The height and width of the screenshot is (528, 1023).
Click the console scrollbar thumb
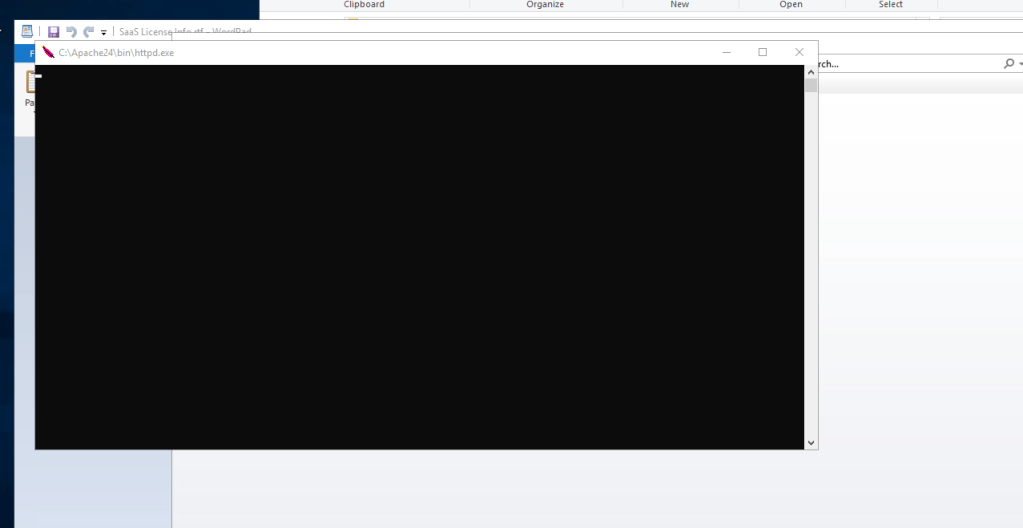coord(811,86)
